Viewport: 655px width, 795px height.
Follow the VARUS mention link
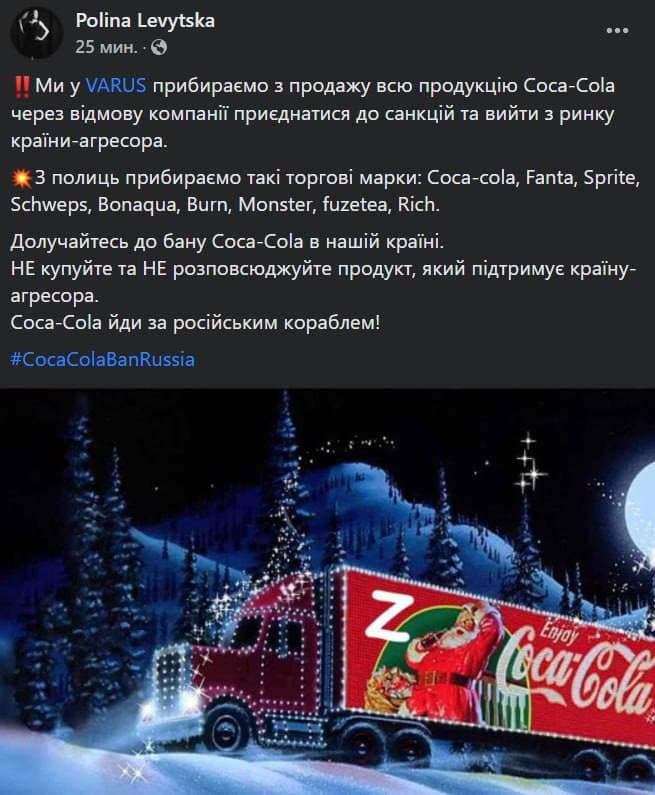click(116, 85)
